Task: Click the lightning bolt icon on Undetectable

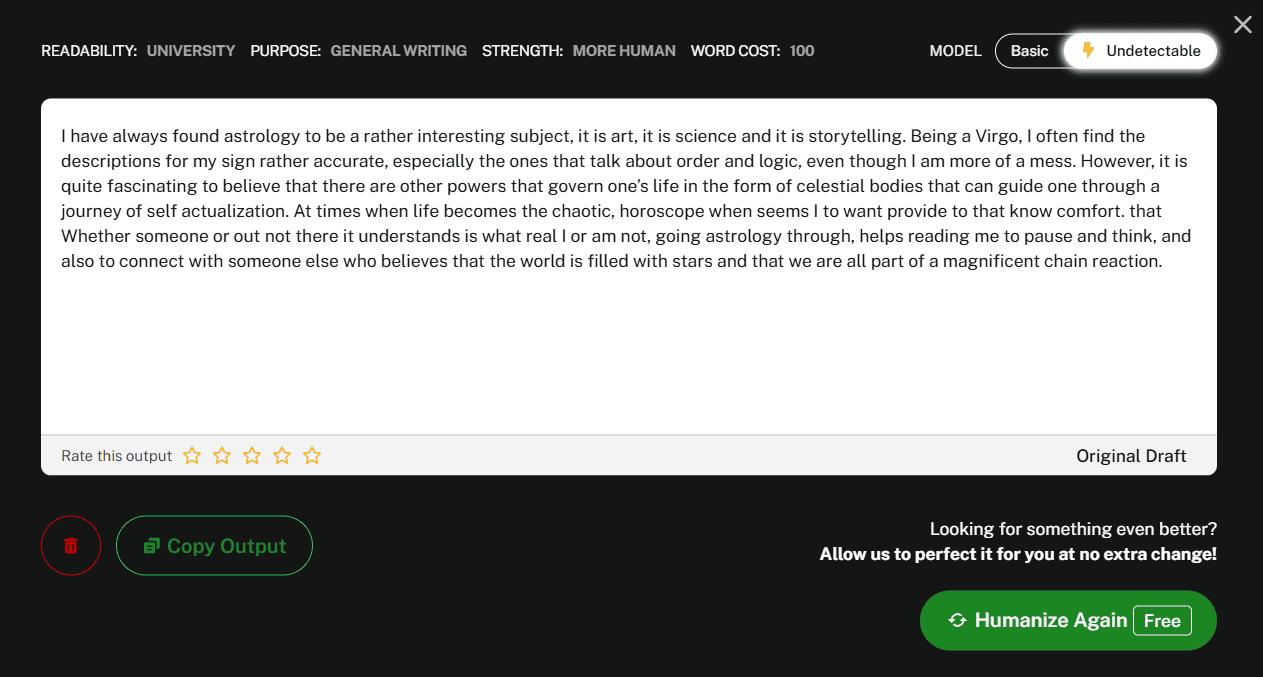Action: (1088, 51)
